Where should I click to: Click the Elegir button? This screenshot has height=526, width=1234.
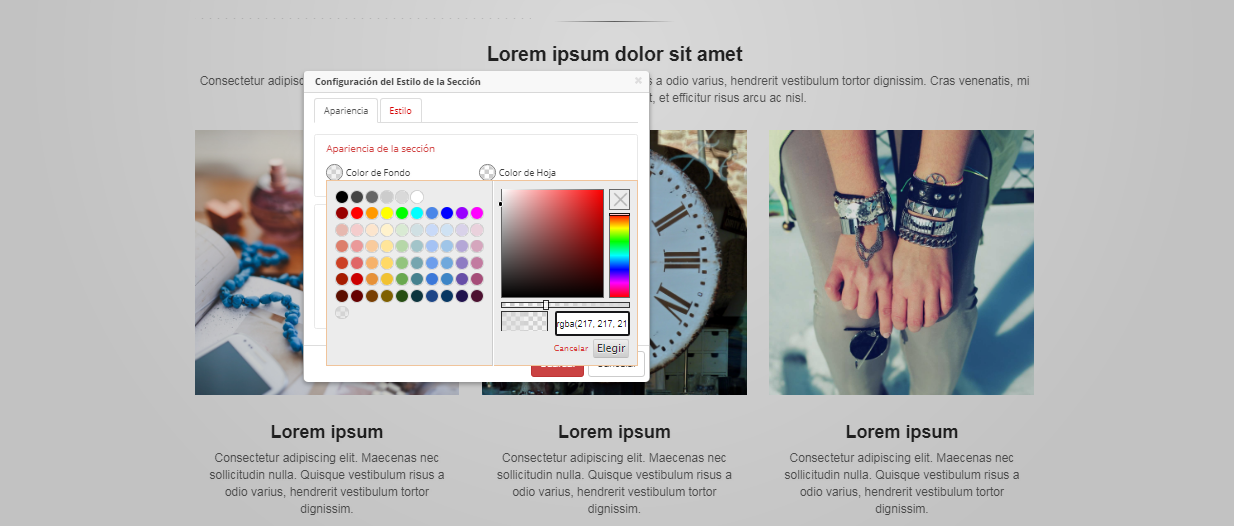[611, 349]
